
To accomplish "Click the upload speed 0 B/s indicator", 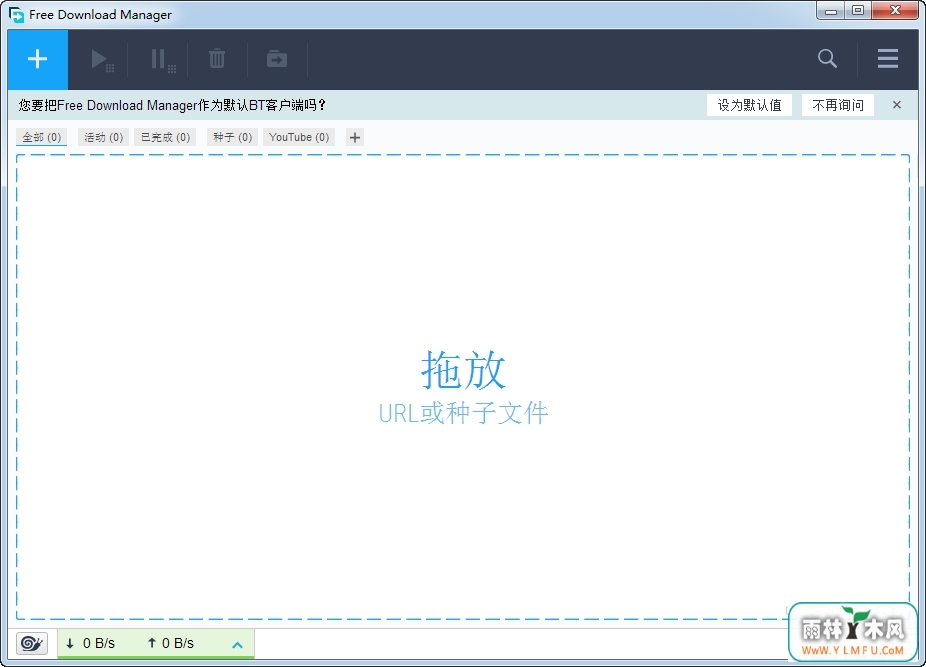I will coord(171,643).
